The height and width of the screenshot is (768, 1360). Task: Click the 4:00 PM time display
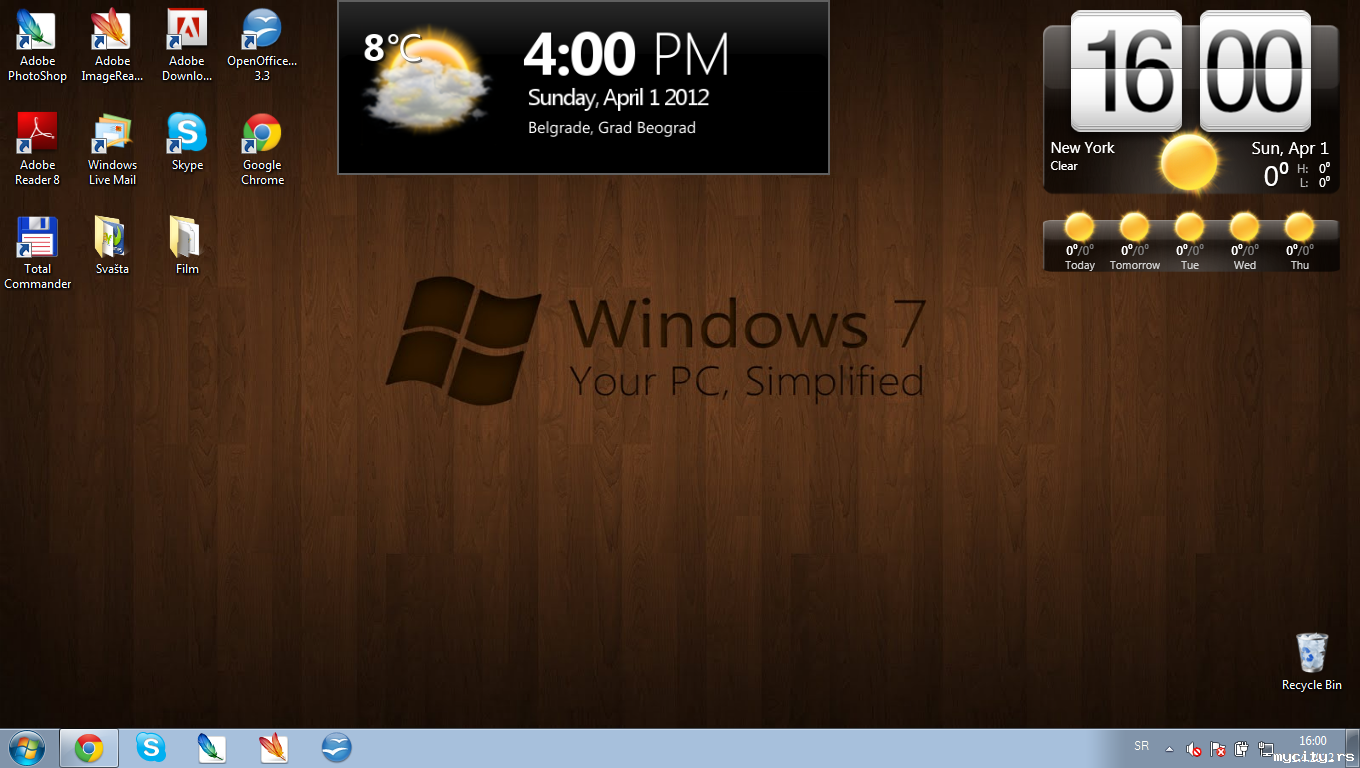pyautogui.click(x=626, y=55)
